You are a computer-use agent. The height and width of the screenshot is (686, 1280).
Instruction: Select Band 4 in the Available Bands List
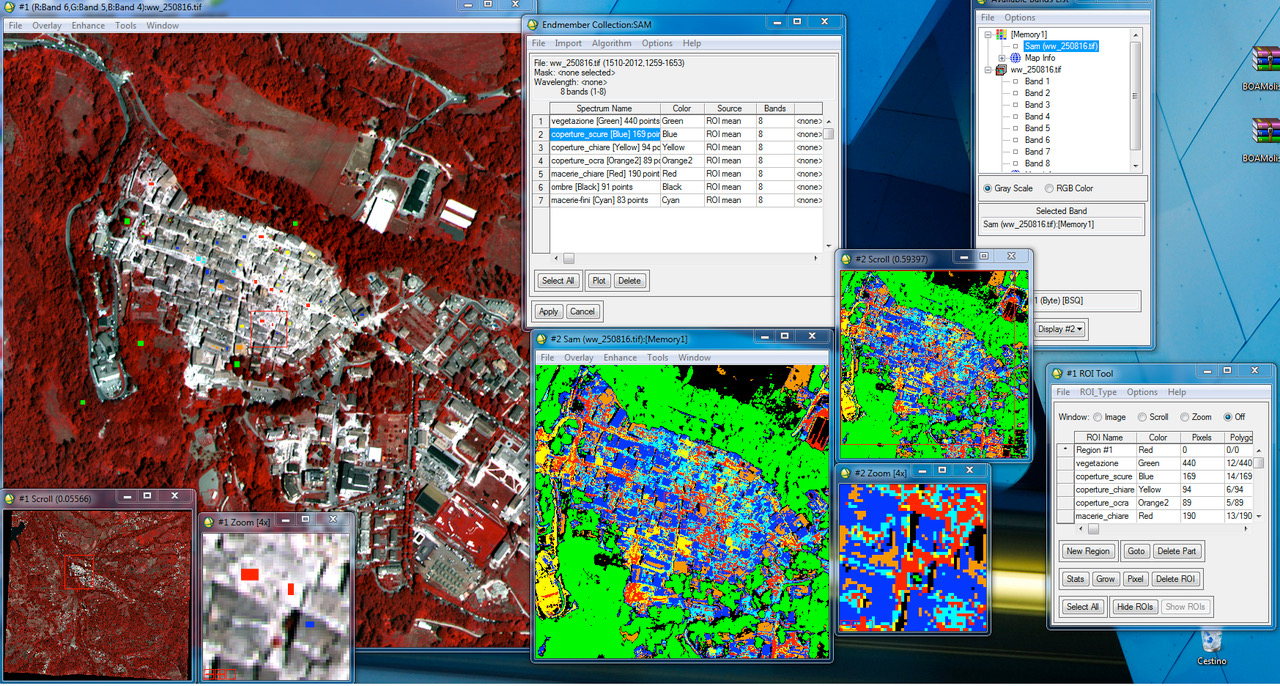pos(1036,116)
